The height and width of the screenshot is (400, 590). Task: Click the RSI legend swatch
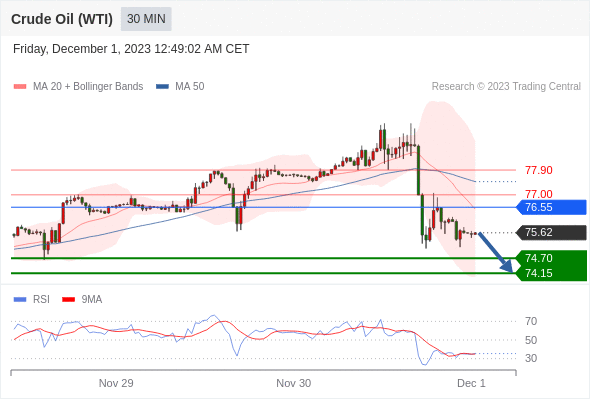tap(20, 300)
